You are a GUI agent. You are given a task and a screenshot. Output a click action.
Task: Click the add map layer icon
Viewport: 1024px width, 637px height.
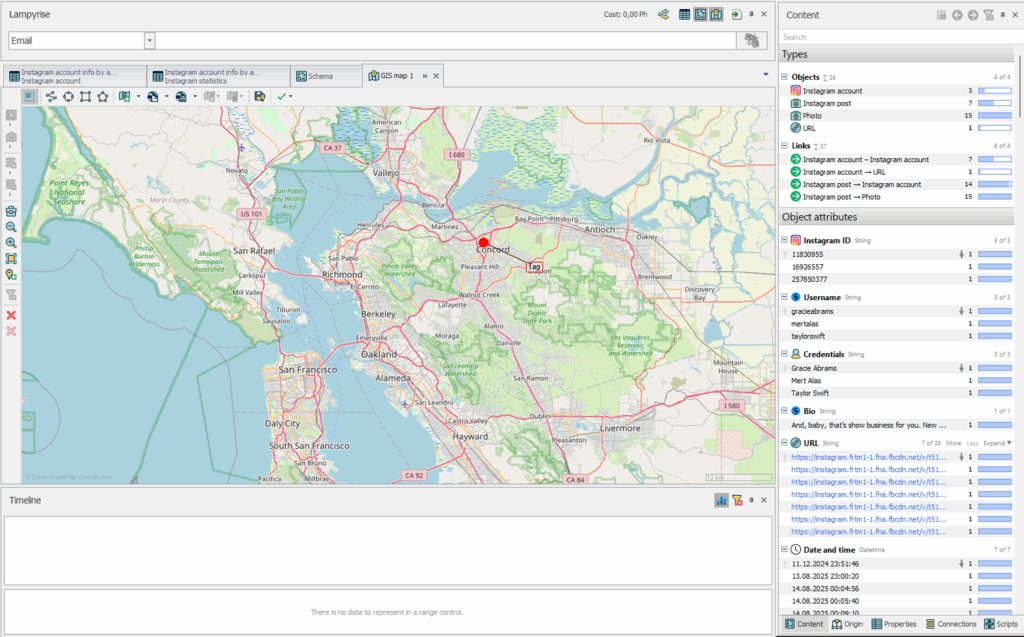point(124,97)
